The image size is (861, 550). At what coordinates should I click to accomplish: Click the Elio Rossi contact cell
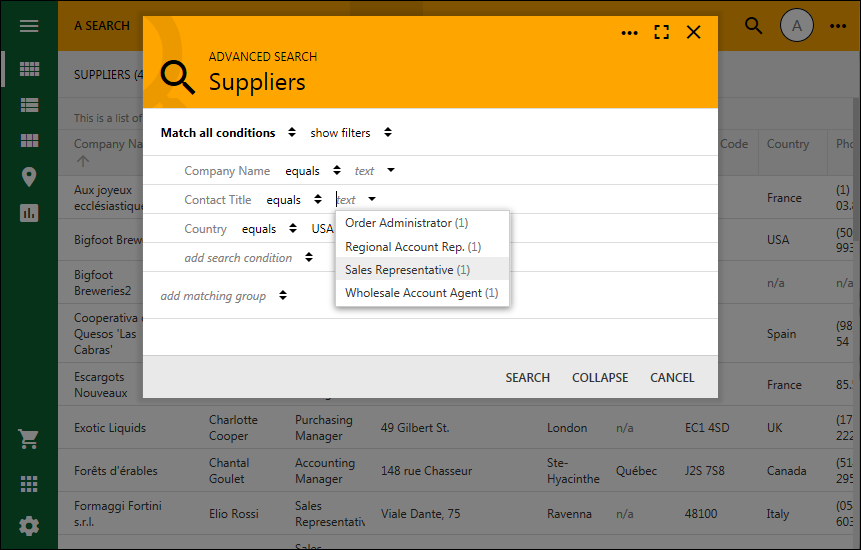point(233,514)
